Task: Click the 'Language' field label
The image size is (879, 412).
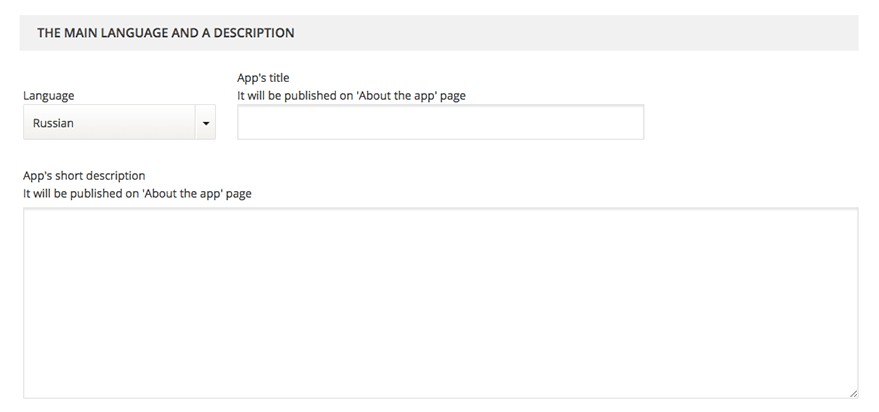Action: [x=48, y=96]
